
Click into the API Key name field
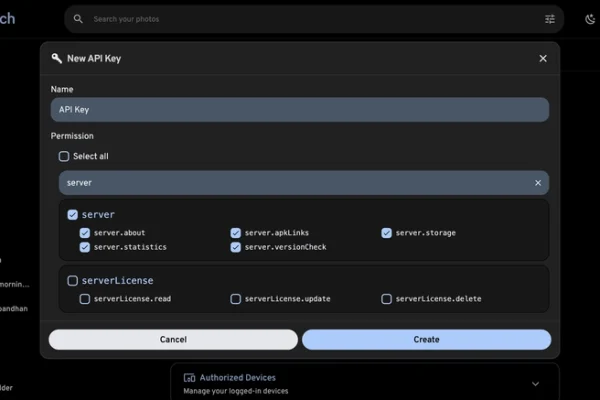(x=299, y=109)
